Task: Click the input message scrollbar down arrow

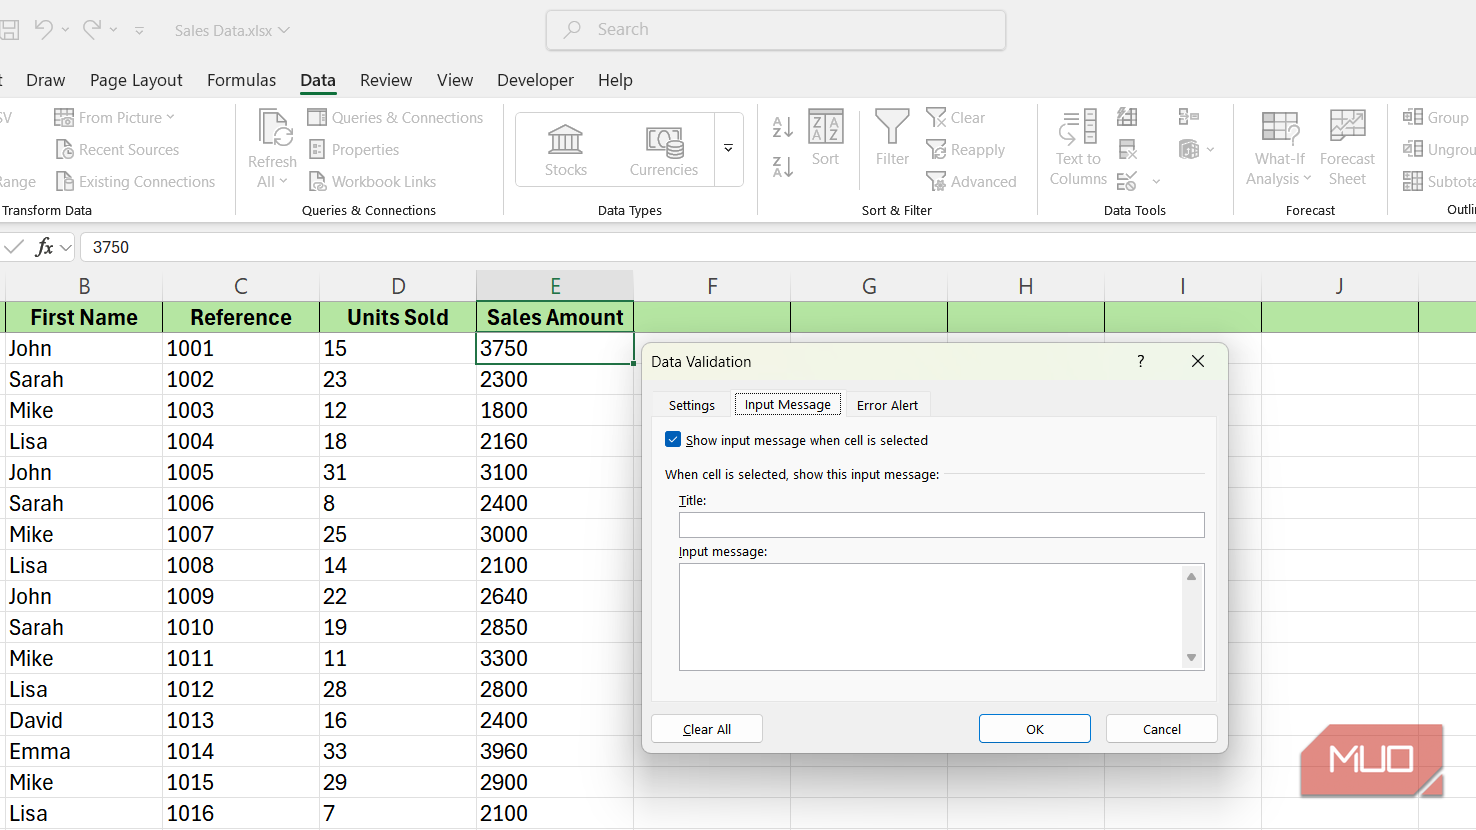Action: pos(1192,657)
